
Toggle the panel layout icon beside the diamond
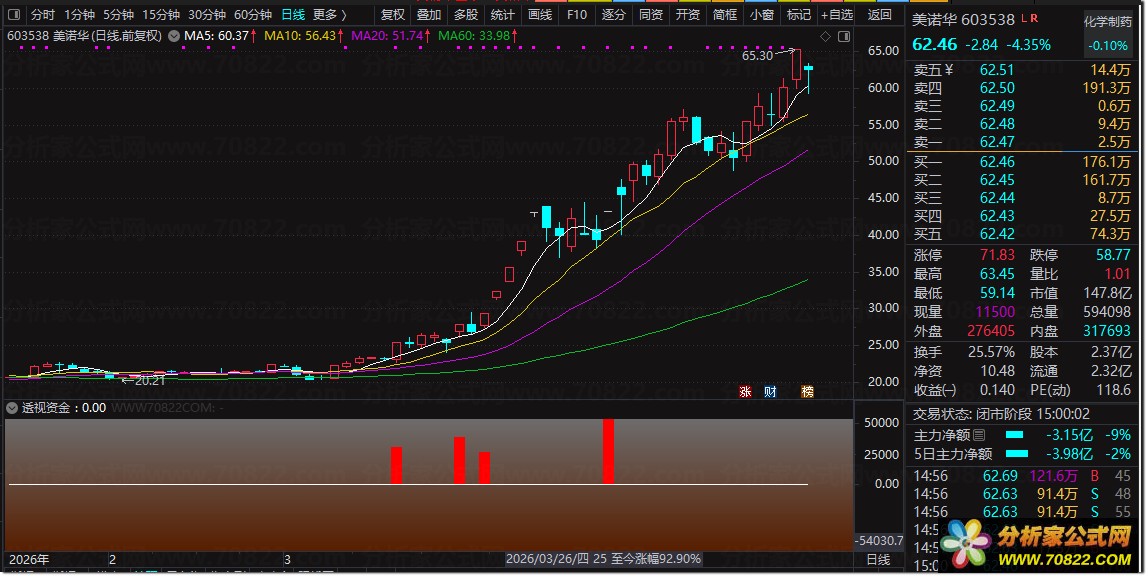tap(843, 36)
